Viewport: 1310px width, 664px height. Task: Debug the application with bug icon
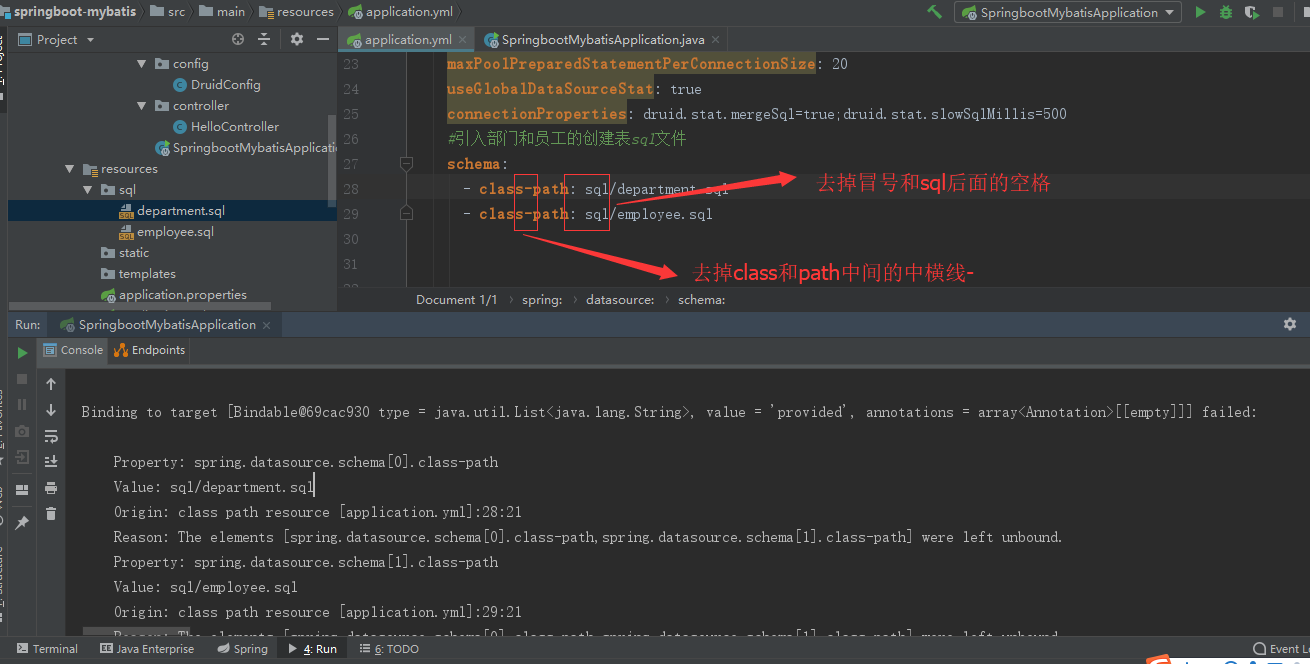[1226, 12]
